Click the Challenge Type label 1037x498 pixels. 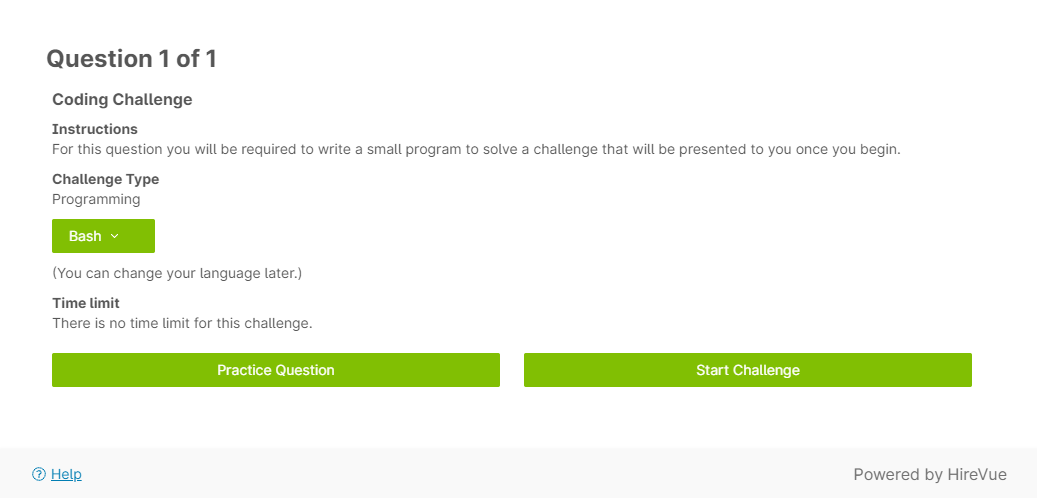[x=106, y=179]
